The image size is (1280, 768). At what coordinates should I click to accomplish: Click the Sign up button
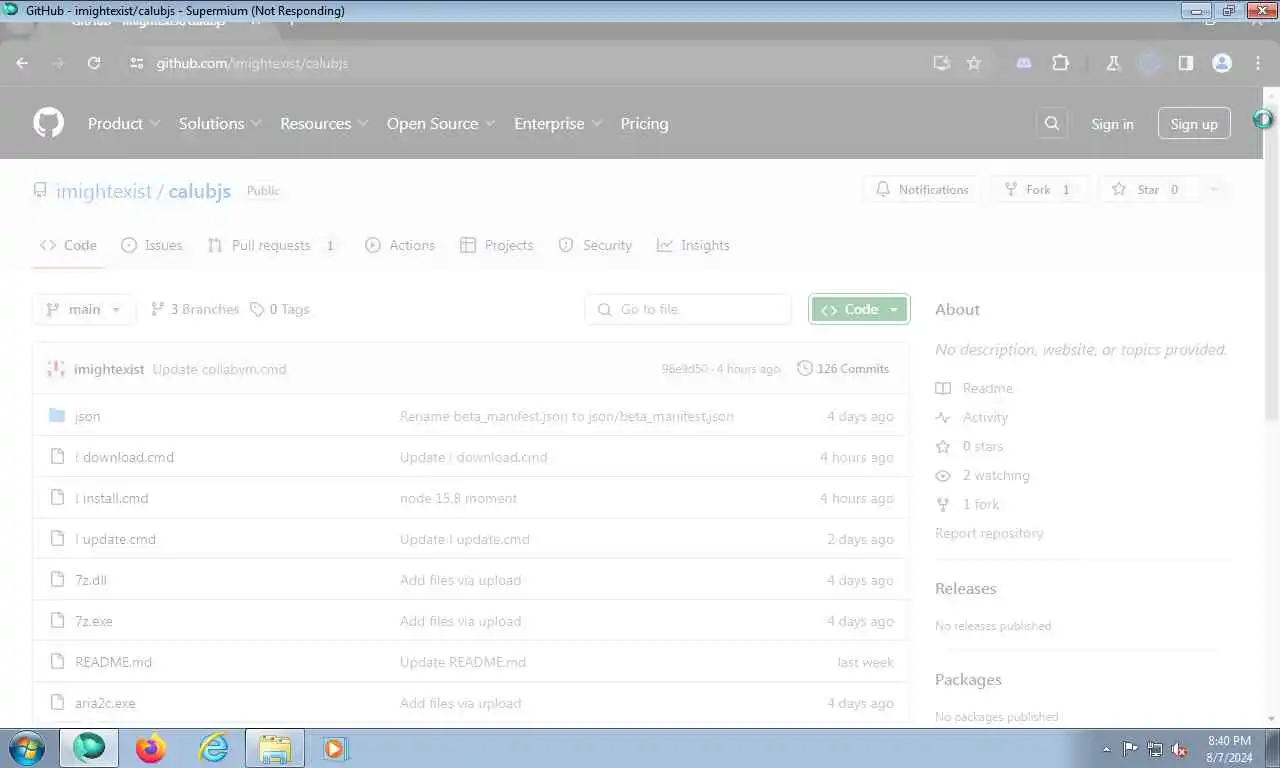coord(1194,124)
